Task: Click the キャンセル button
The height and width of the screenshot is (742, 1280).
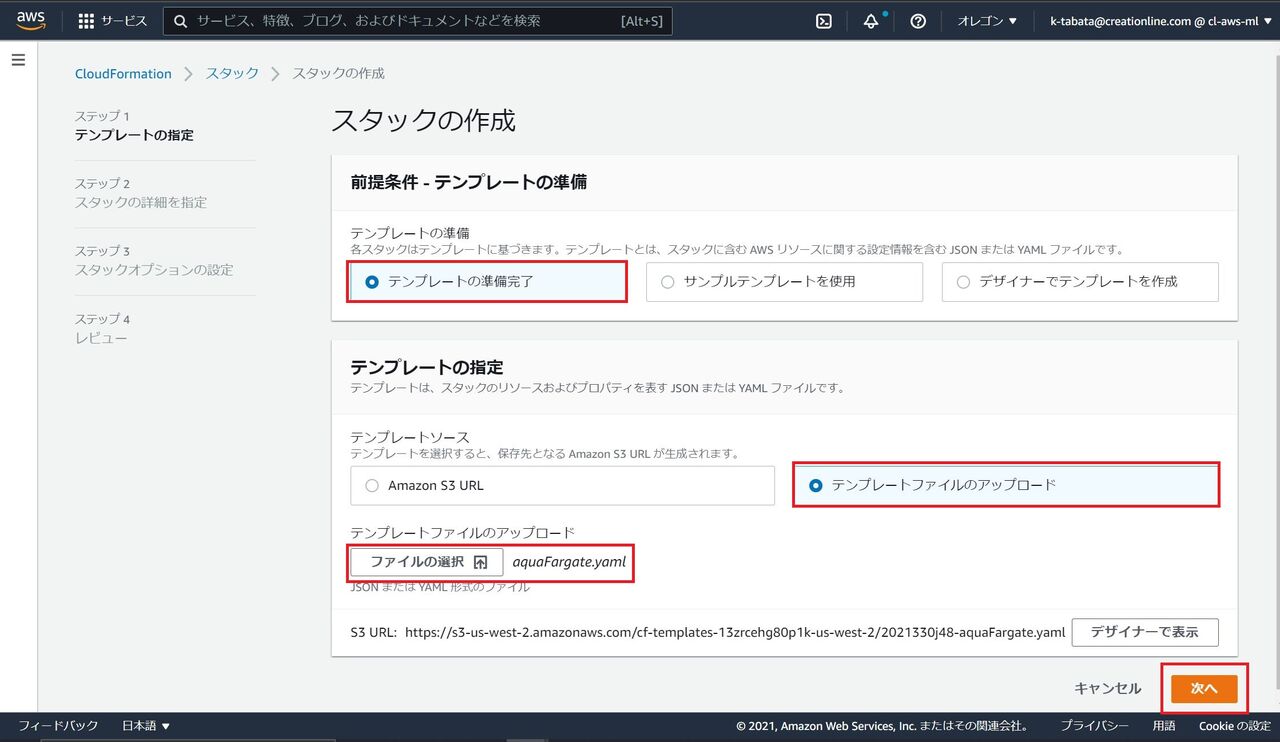Action: [1107, 688]
